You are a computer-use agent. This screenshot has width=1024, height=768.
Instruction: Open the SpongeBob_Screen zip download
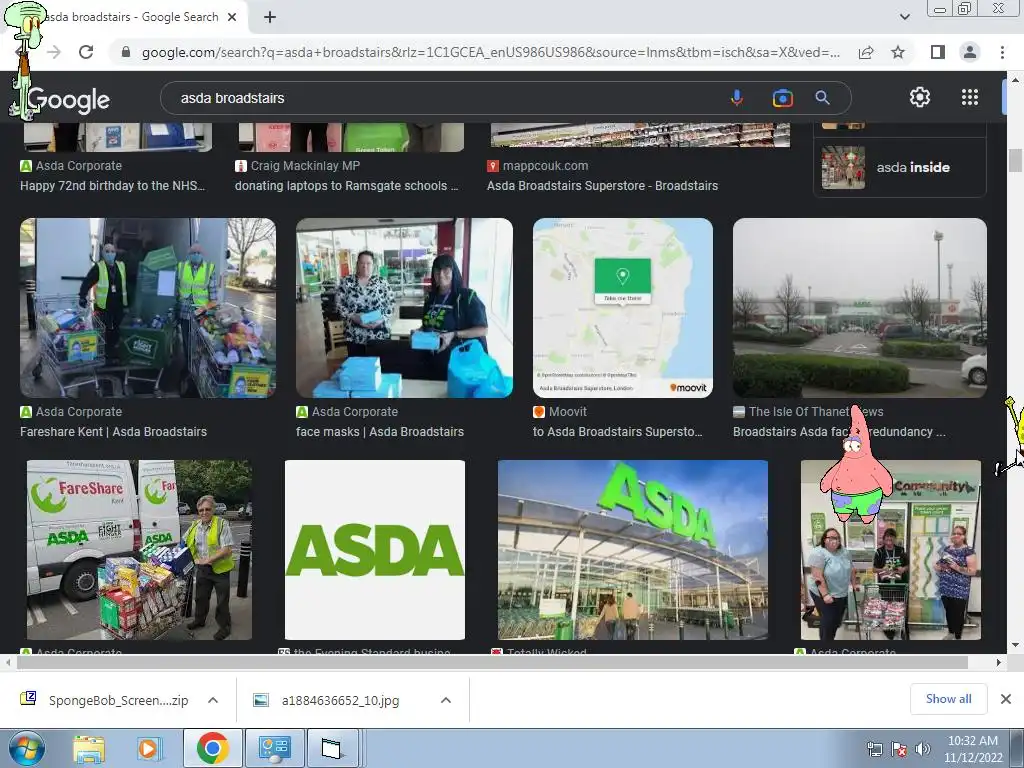pos(104,700)
